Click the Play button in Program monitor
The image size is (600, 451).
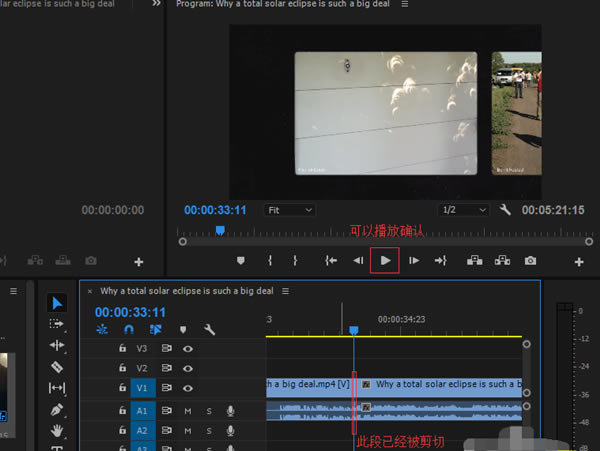click(x=385, y=261)
